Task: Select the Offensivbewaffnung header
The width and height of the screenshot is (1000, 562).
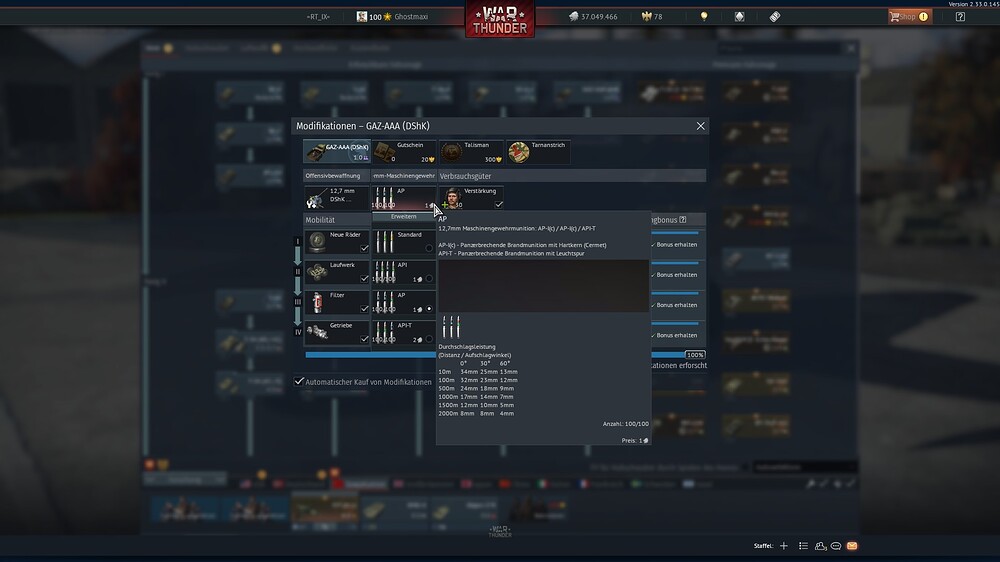Action: click(x=335, y=175)
